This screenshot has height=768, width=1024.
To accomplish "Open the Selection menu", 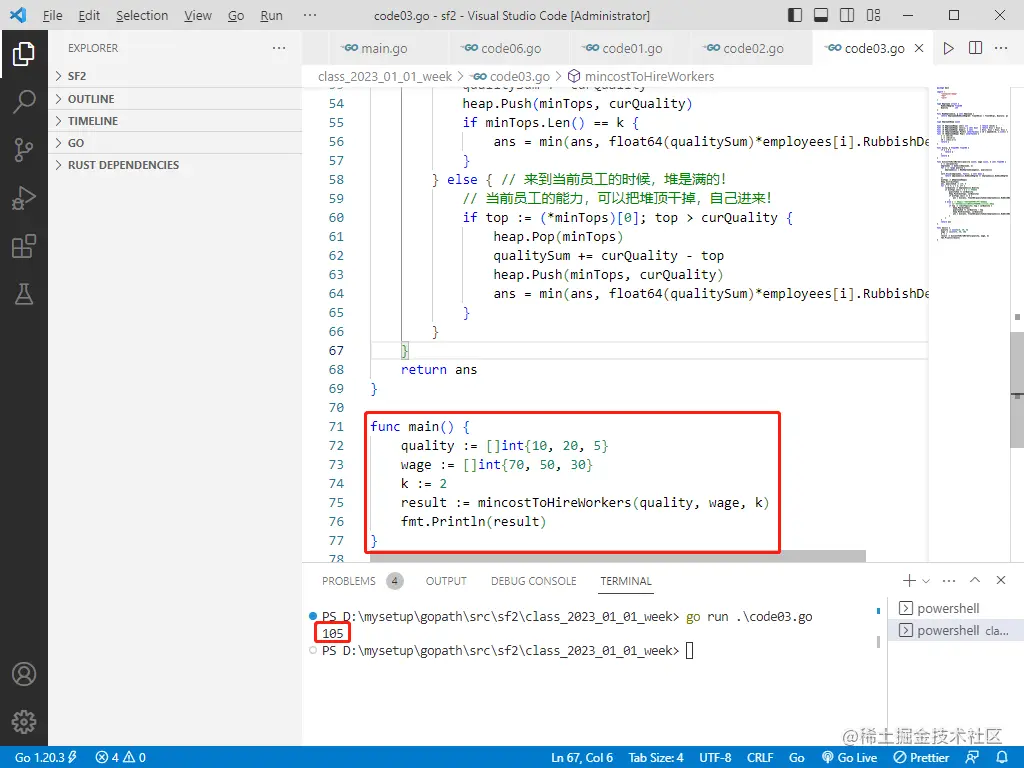I will pos(142,15).
